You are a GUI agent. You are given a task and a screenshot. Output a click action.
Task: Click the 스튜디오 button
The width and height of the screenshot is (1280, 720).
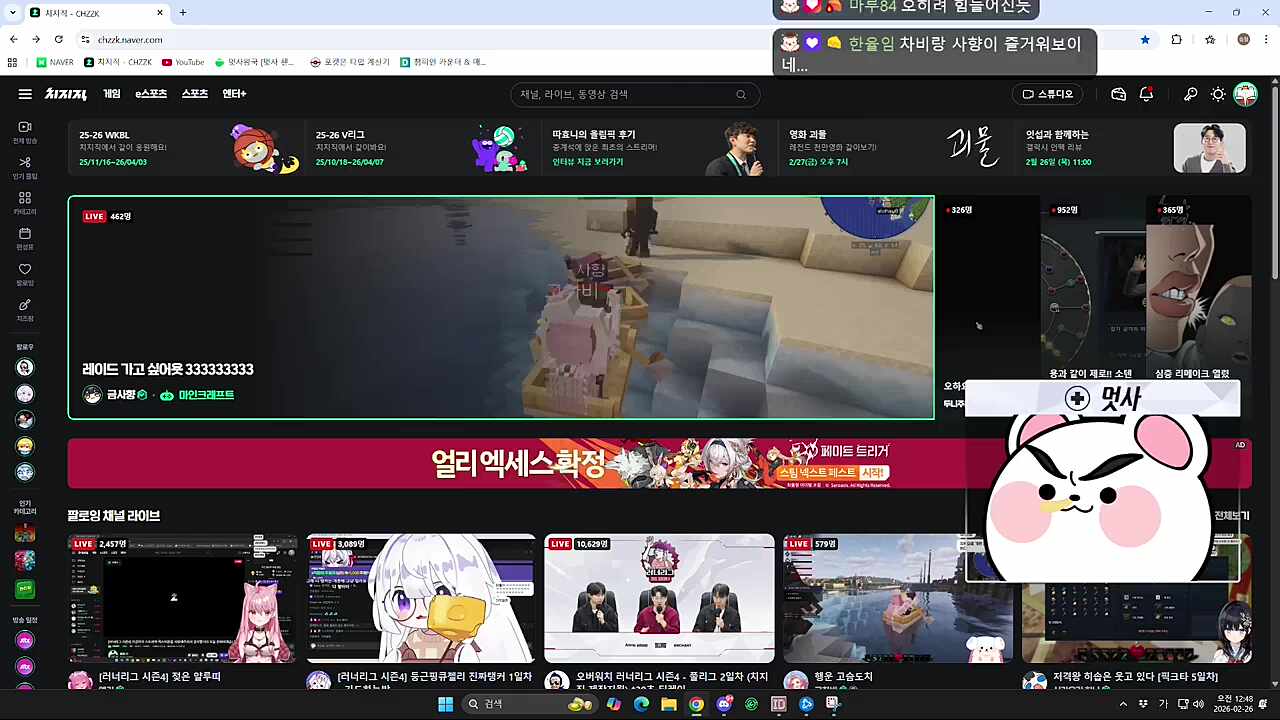tap(1047, 94)
